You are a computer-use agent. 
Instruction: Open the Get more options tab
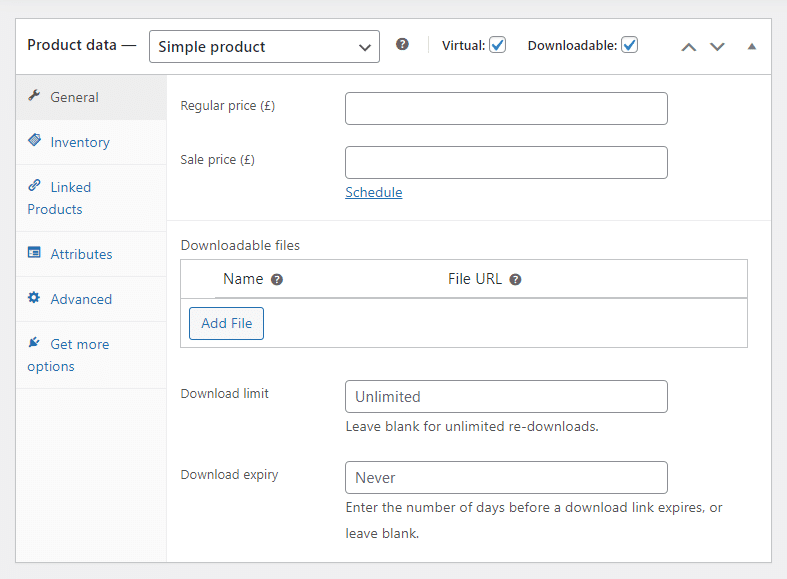(91, 355)
